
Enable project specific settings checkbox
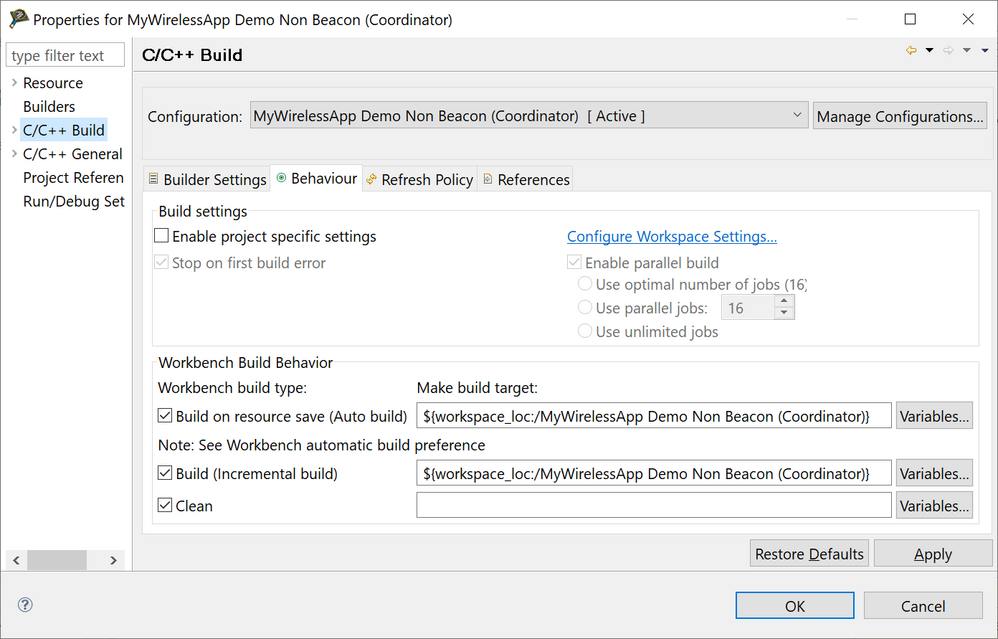coord(161,237)
